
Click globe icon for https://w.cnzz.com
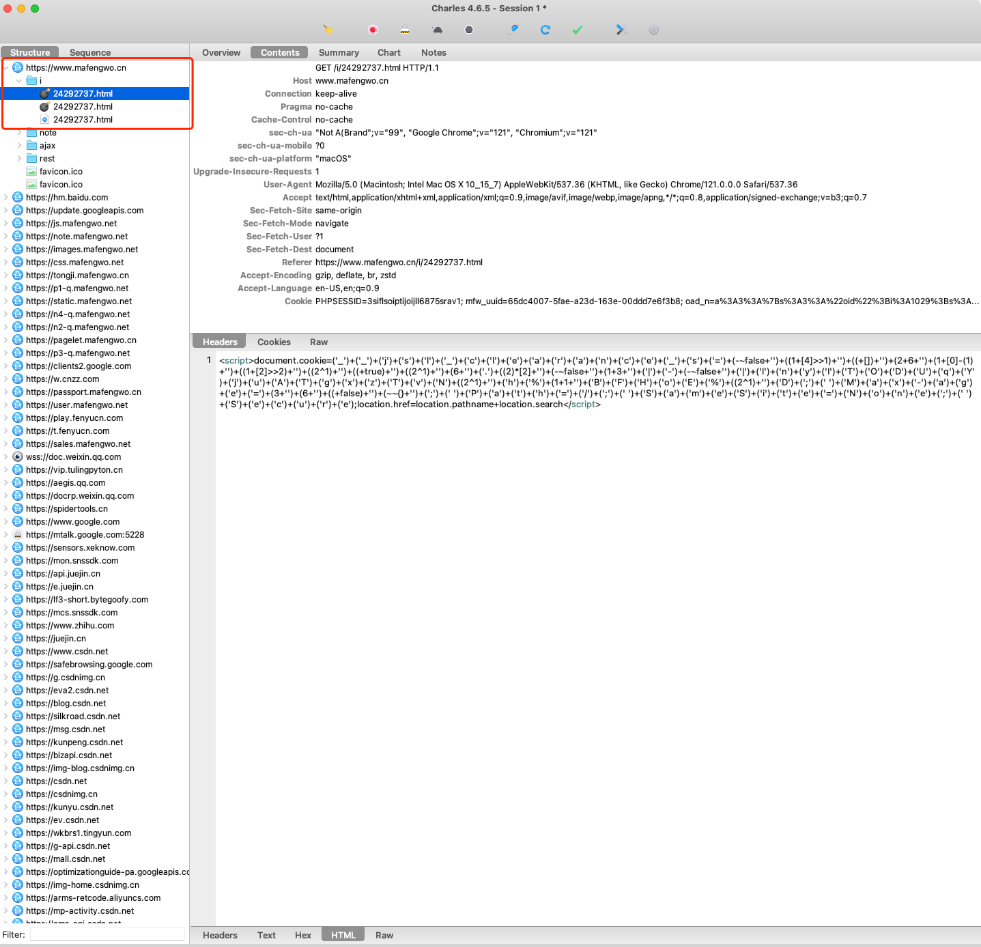pos(18,379)
